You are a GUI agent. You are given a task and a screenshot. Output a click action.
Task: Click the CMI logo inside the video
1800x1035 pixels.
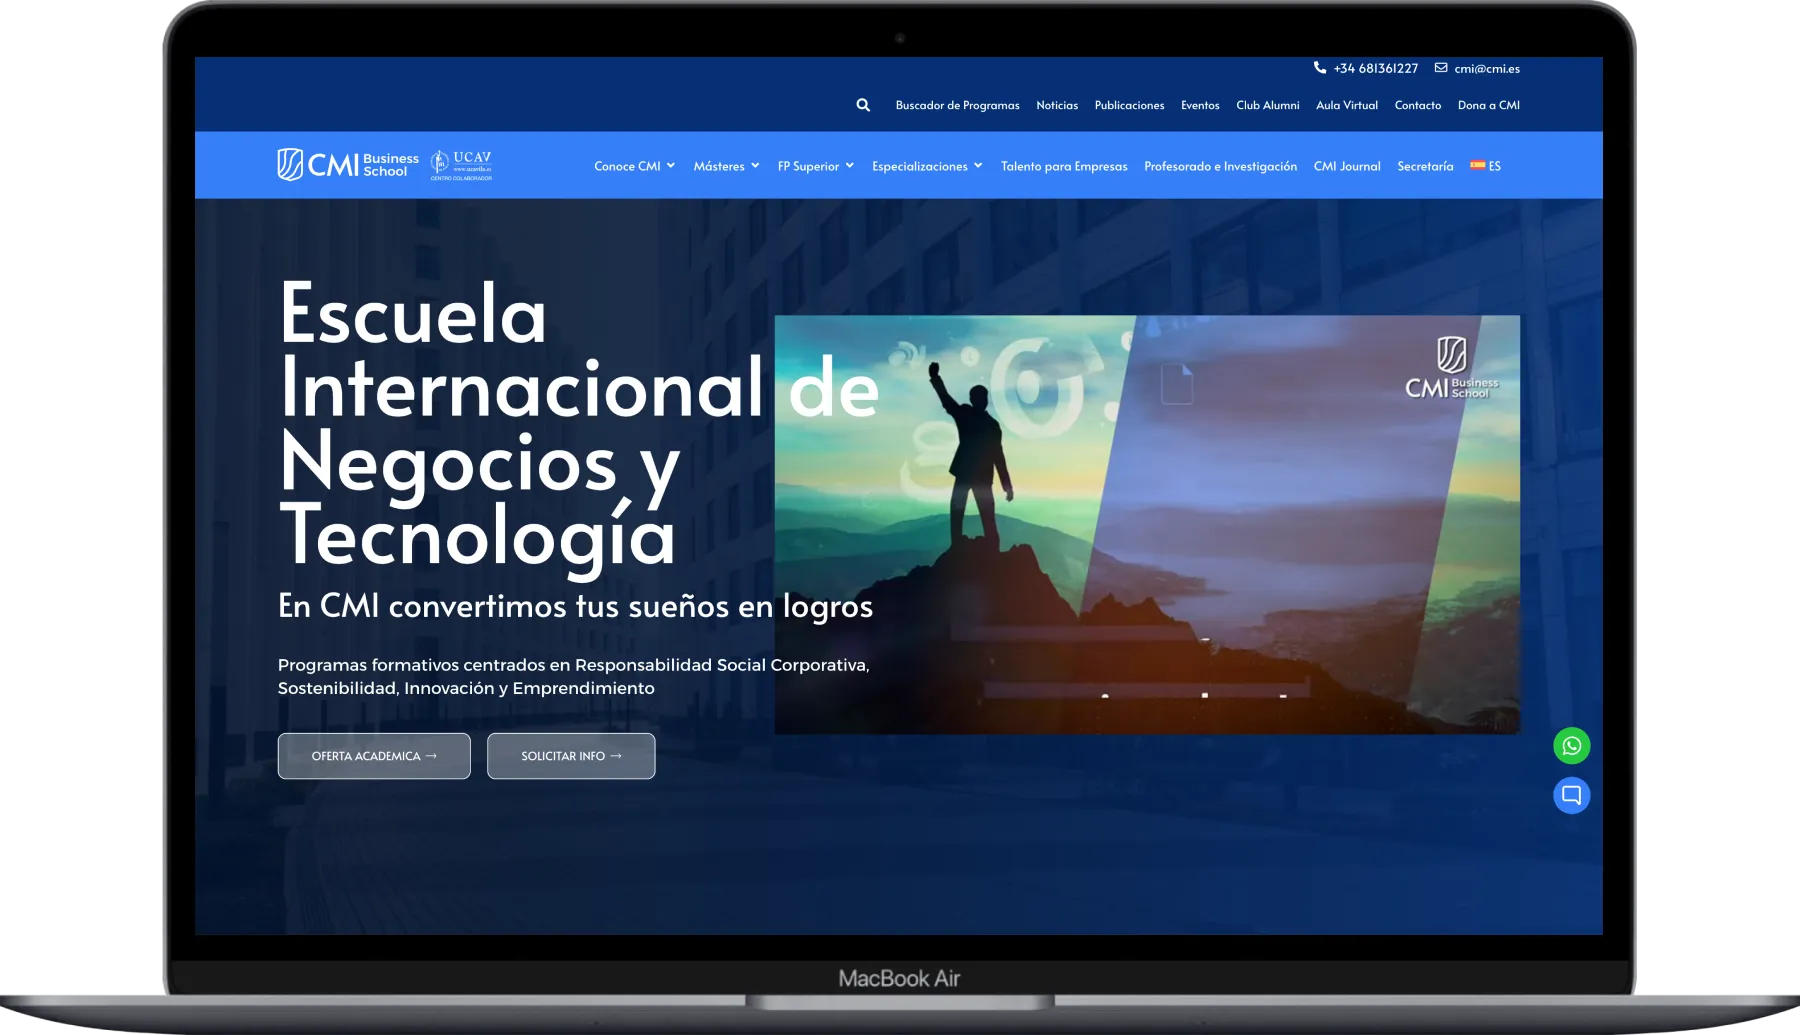coord(1451,368)
